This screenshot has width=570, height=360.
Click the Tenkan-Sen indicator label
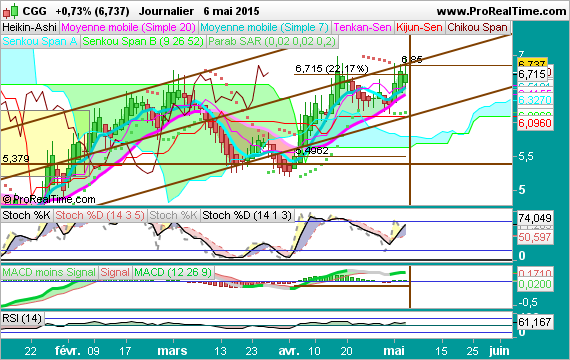pos(362,27)
